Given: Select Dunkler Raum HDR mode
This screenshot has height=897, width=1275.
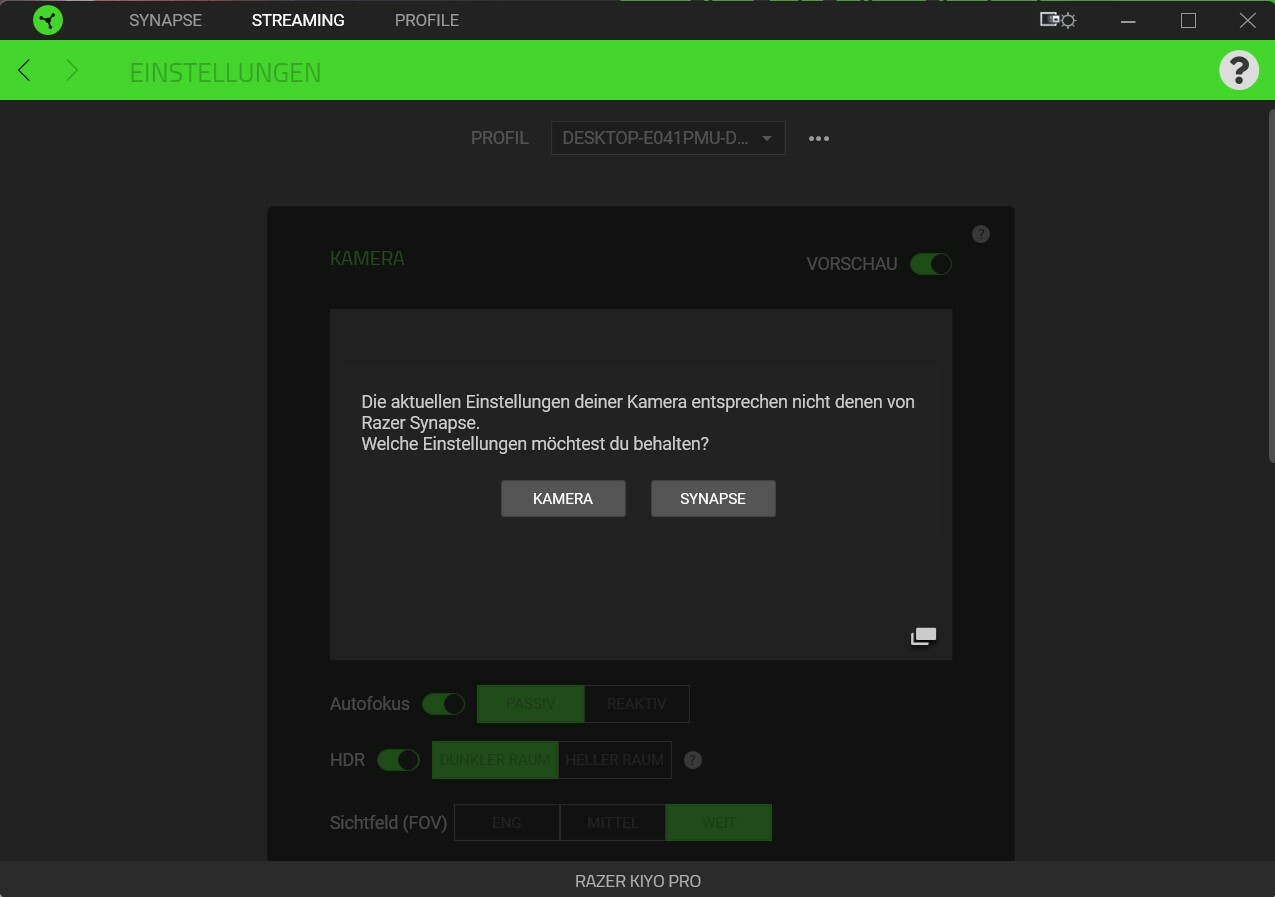Looking at the screenshot, I should pyautogui.click(x=495, y=760).
